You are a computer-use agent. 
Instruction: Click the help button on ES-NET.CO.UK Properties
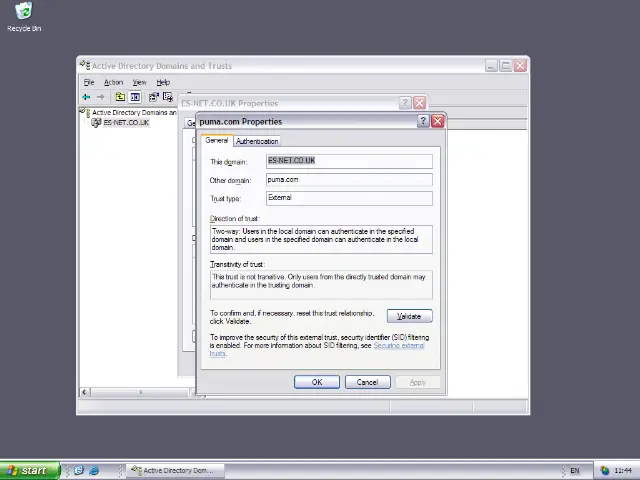[x=404, y=103]
